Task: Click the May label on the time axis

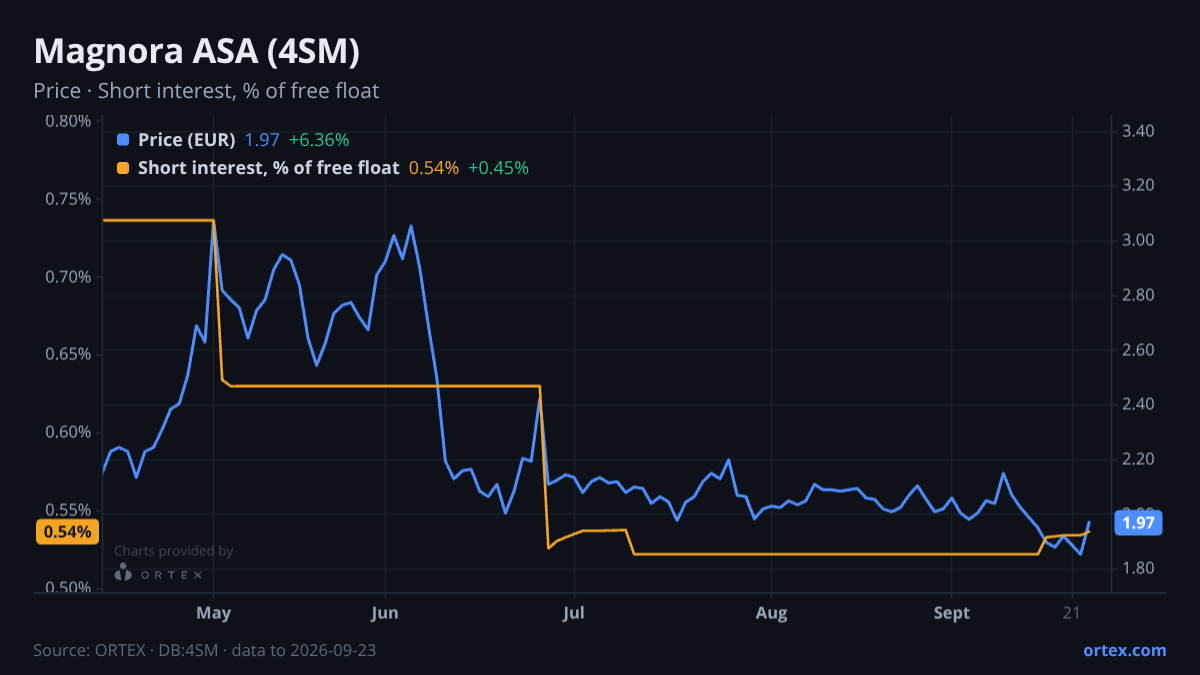Action: click(214, 613)
